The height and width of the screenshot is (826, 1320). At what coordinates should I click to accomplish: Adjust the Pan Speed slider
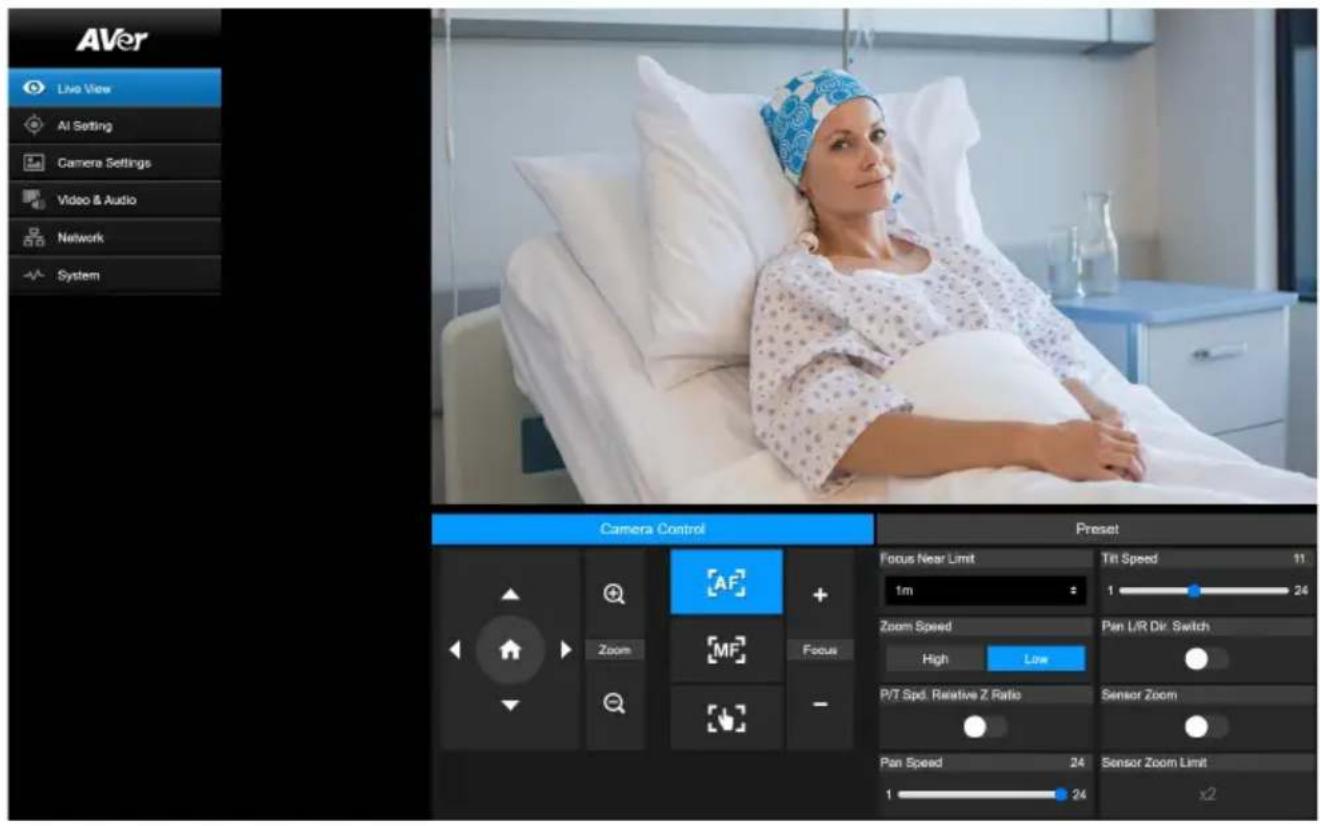tap(983, 795)
